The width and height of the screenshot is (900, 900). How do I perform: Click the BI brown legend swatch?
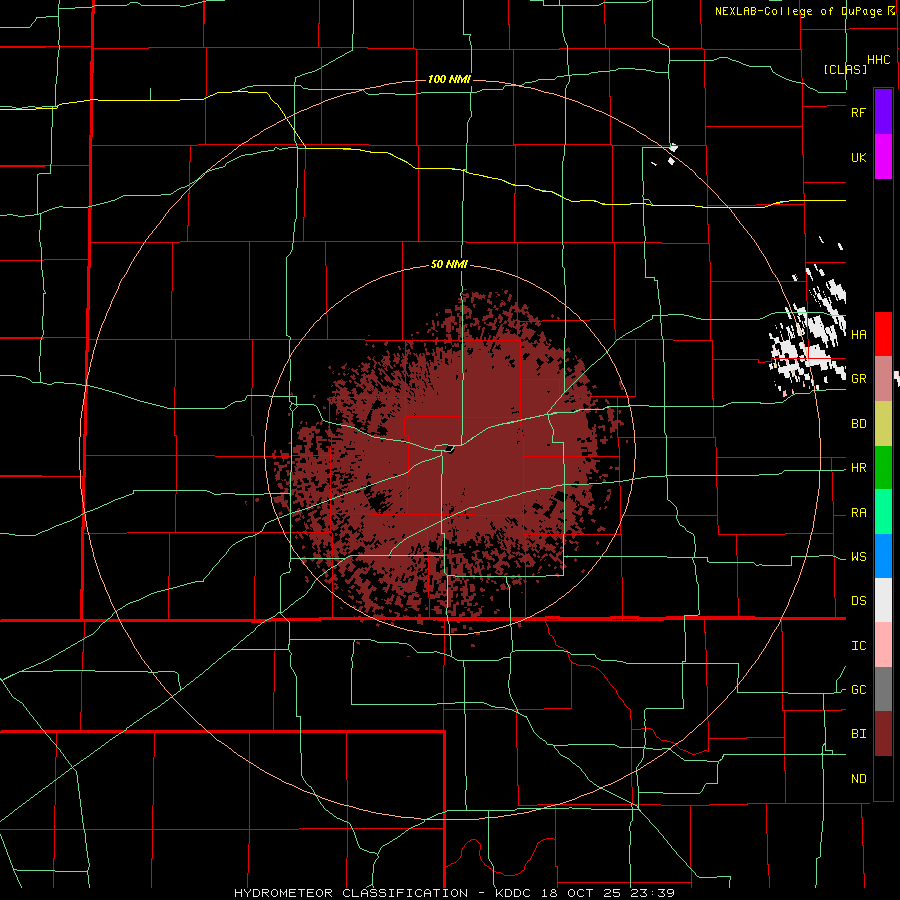point(883,734)
